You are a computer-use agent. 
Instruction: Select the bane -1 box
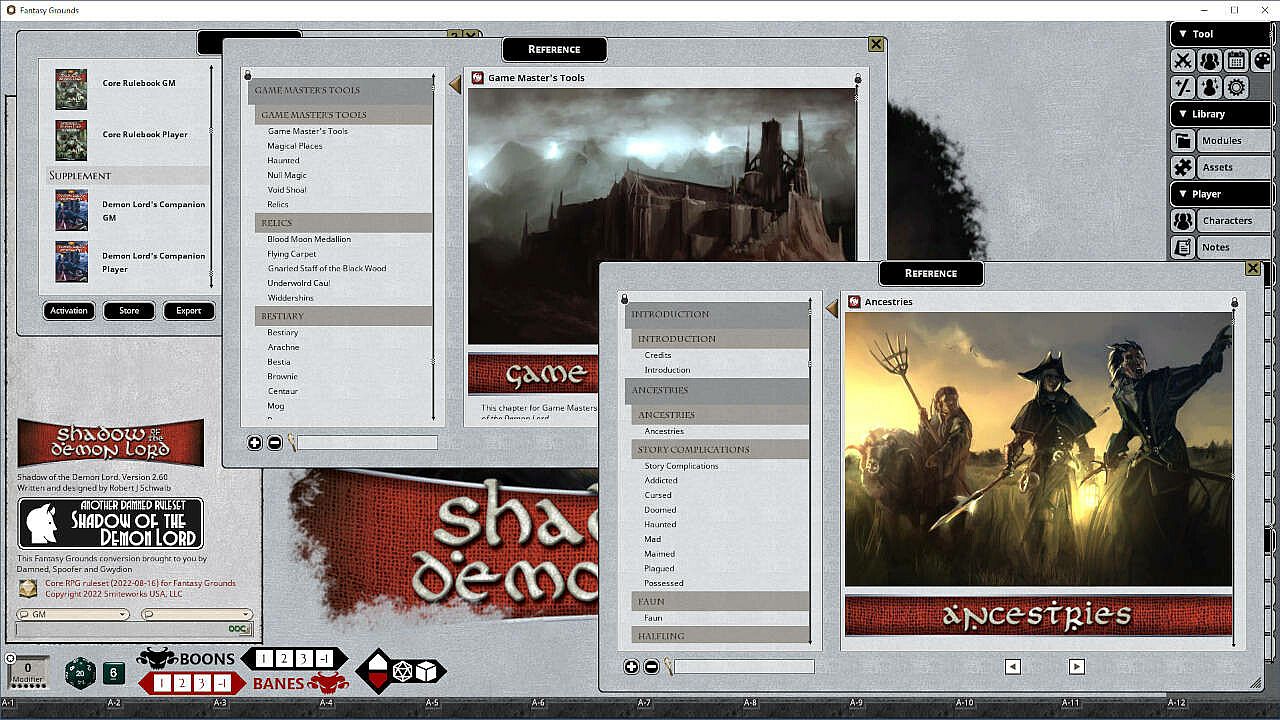tap(222, 683)
